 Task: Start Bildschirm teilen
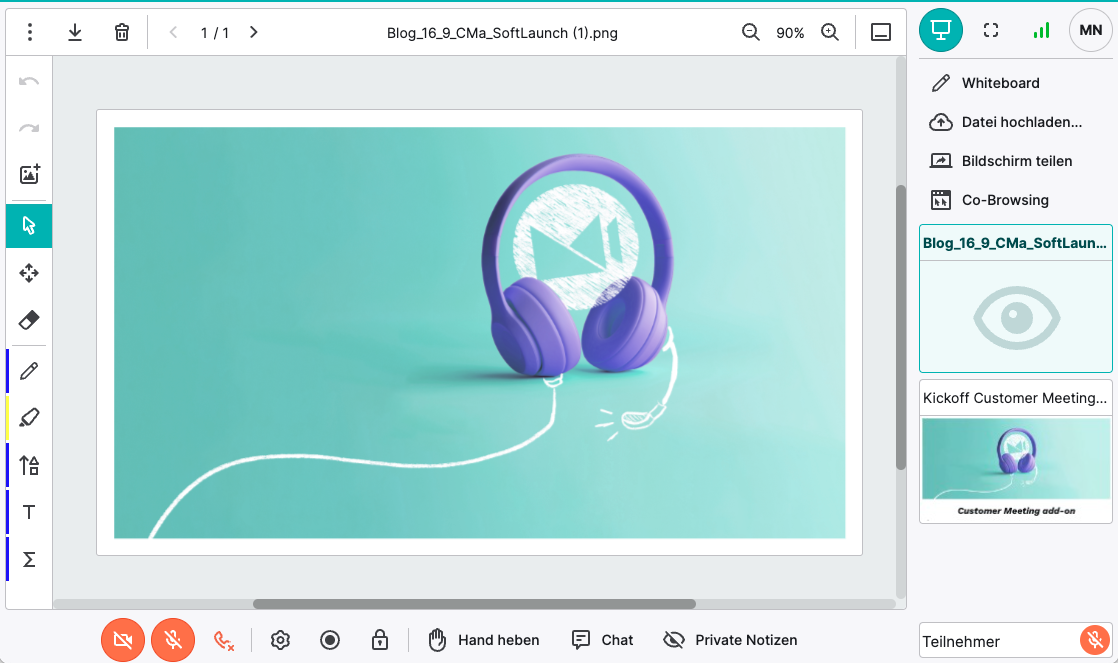click(x=1001, y=161)
